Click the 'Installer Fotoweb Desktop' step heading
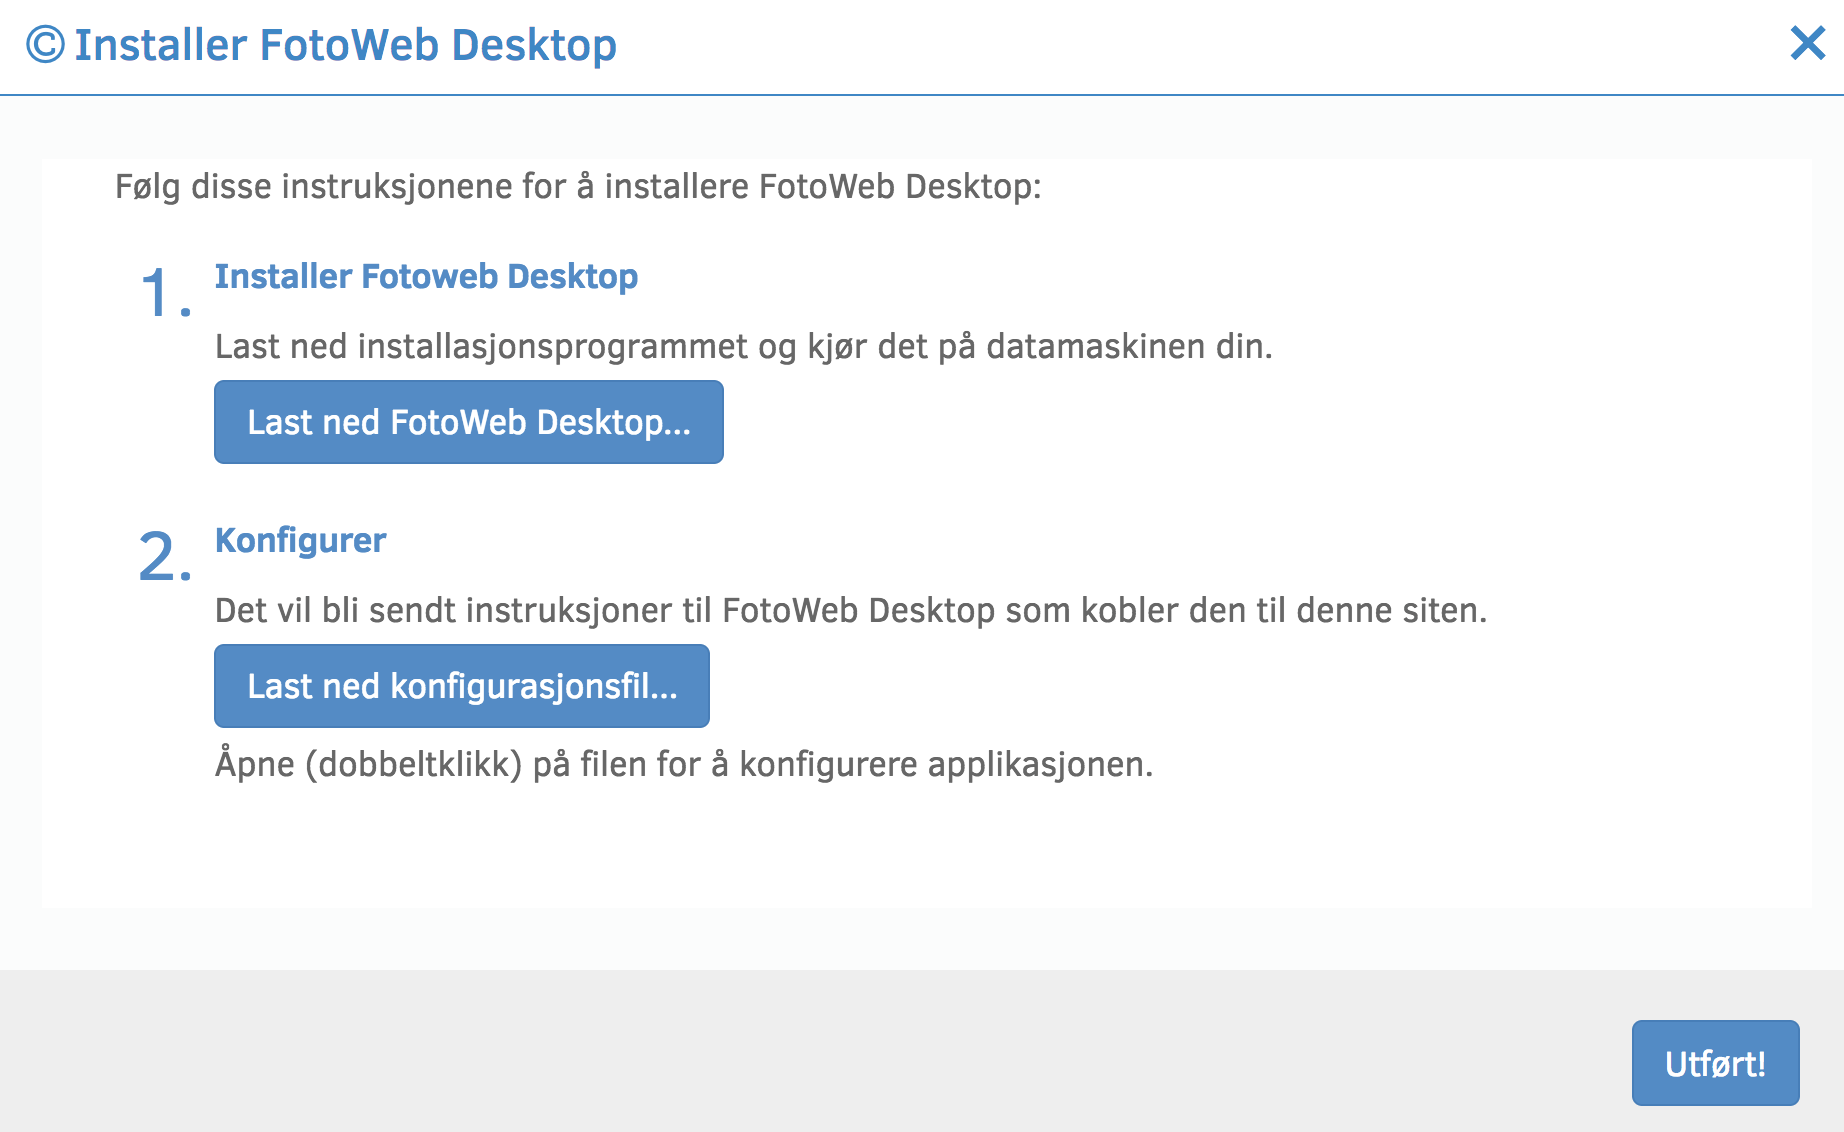 pos(426,276)
